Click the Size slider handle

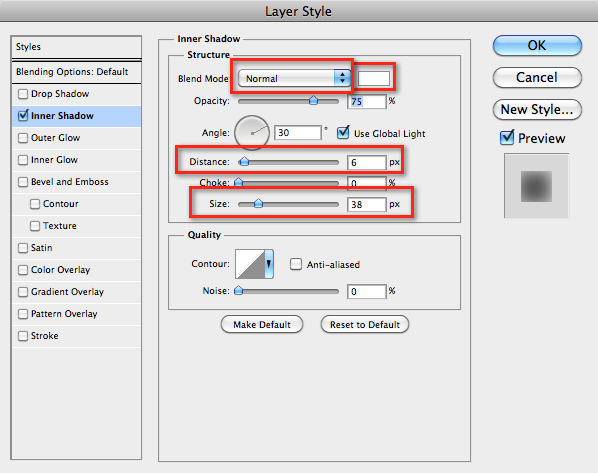(x=258, y=203)
